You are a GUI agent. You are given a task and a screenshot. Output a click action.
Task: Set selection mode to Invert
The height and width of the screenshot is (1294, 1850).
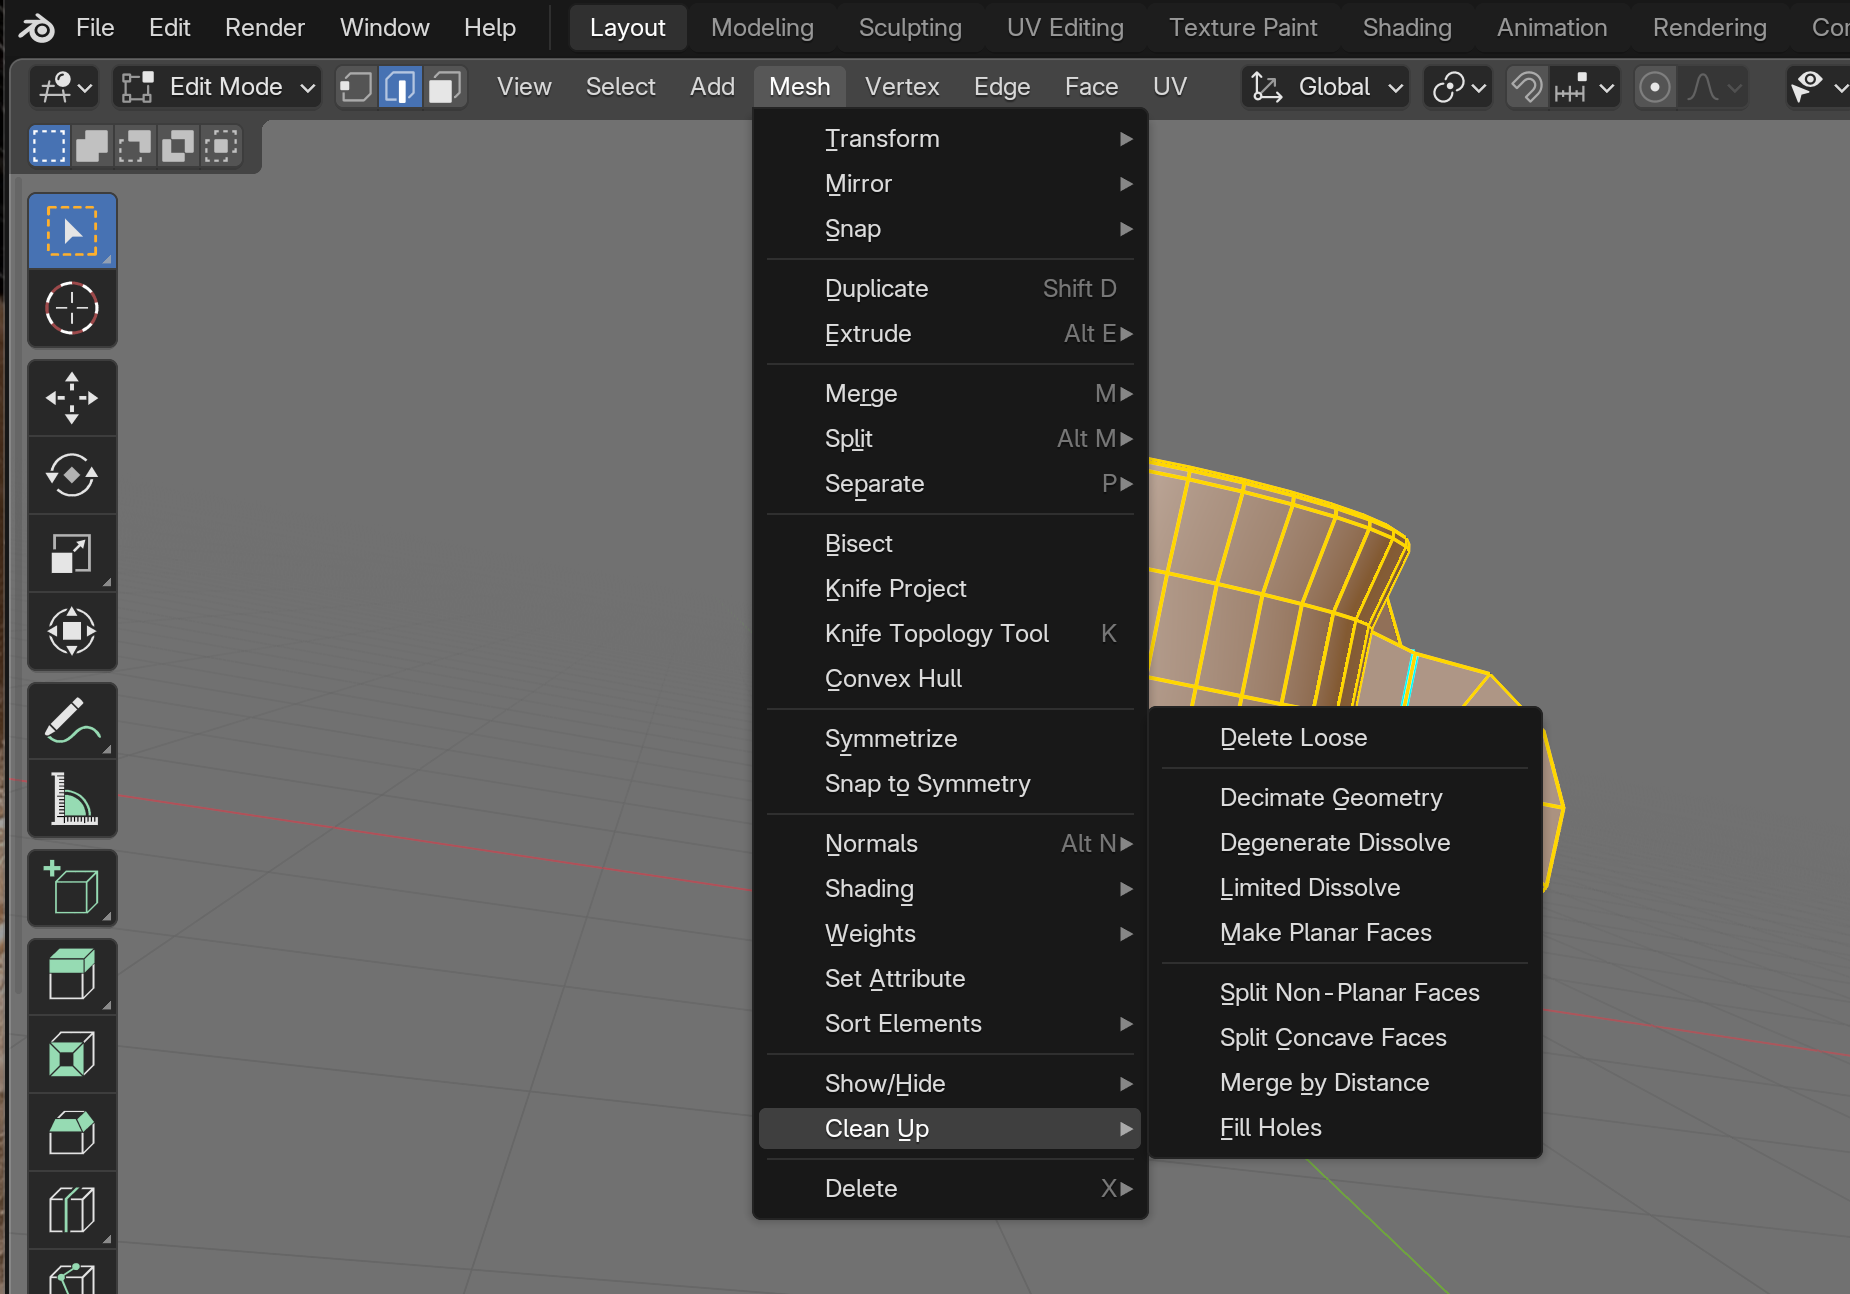178,146
